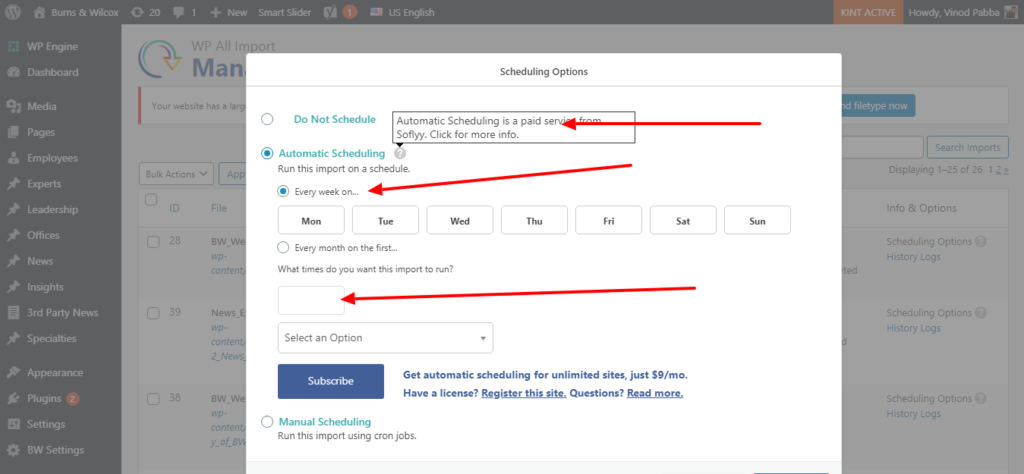Click help icon beside row 28 Scheduling Options

coord(980,242)
